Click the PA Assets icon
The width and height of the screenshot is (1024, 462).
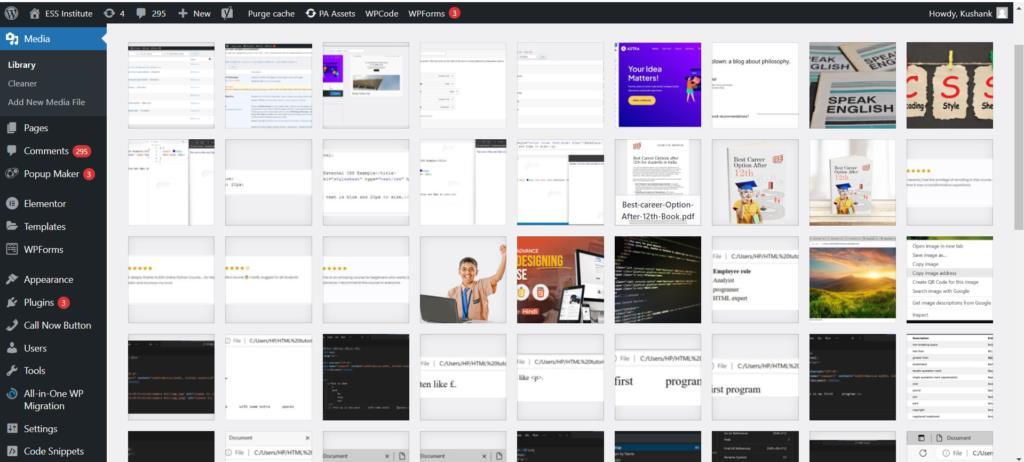coord(311,13)
